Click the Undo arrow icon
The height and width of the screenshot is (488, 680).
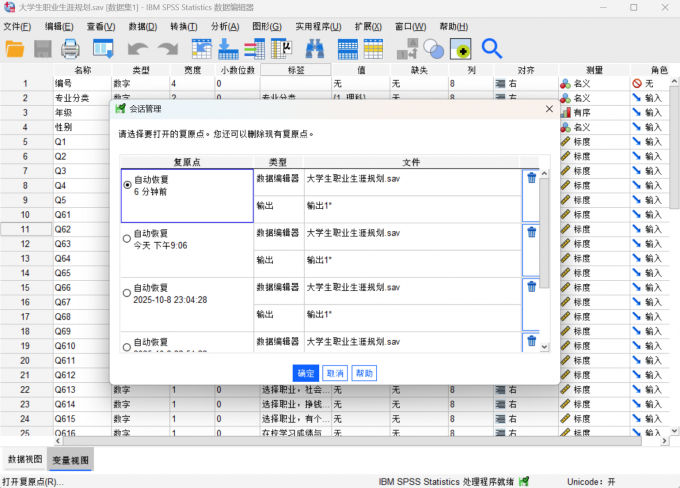point(137,49)
